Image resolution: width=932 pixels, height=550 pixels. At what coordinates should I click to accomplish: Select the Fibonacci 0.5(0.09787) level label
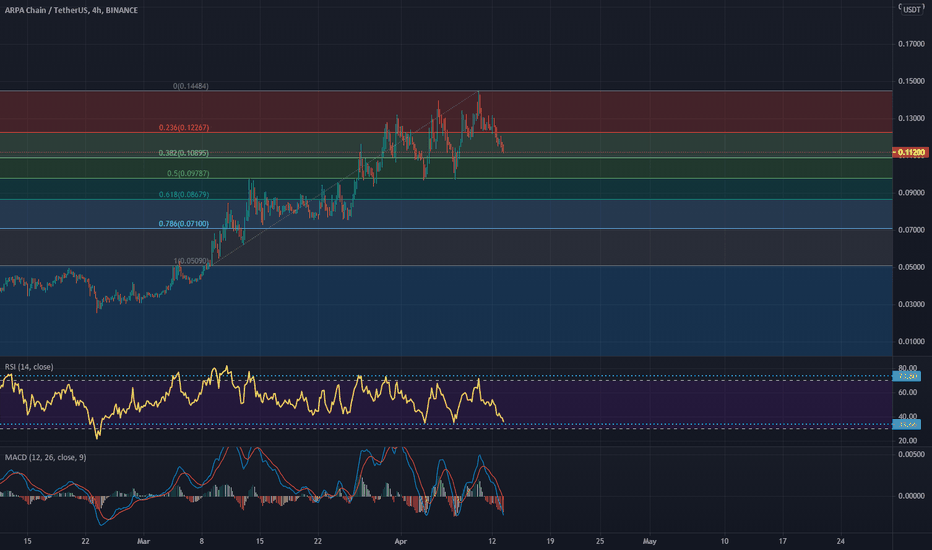click(x=188, y=174)
